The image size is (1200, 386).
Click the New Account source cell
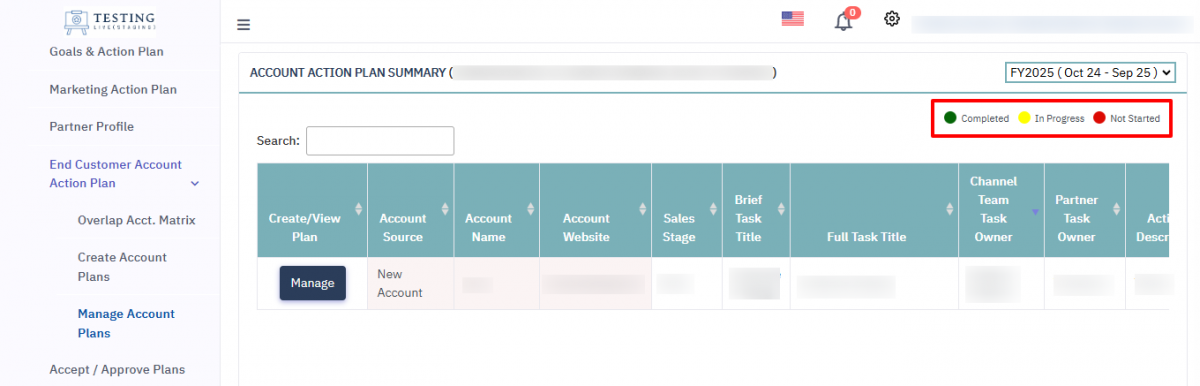pos(410,283)
